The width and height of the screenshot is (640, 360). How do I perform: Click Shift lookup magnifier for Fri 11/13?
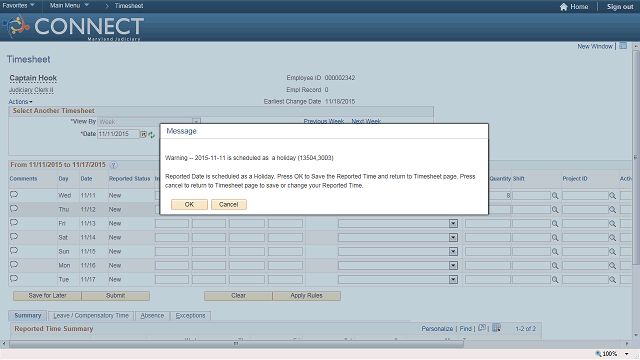pos(555,224)
